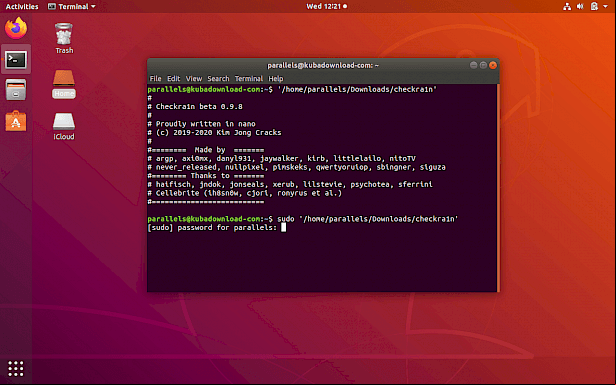The image size is (616, 385).
Task: Open Activities overview
Action: coord(22,6)
